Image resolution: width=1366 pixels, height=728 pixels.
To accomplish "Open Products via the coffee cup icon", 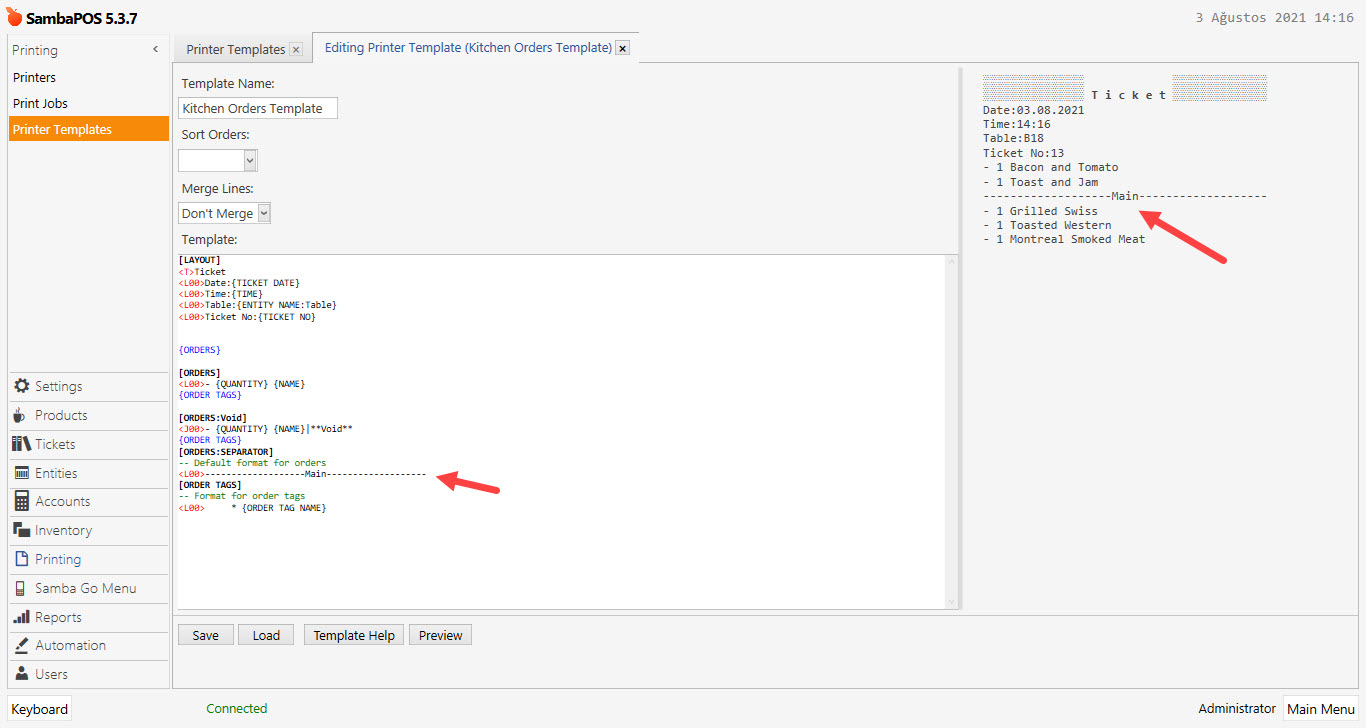I will pyautogui.click(x=21, y=415).
